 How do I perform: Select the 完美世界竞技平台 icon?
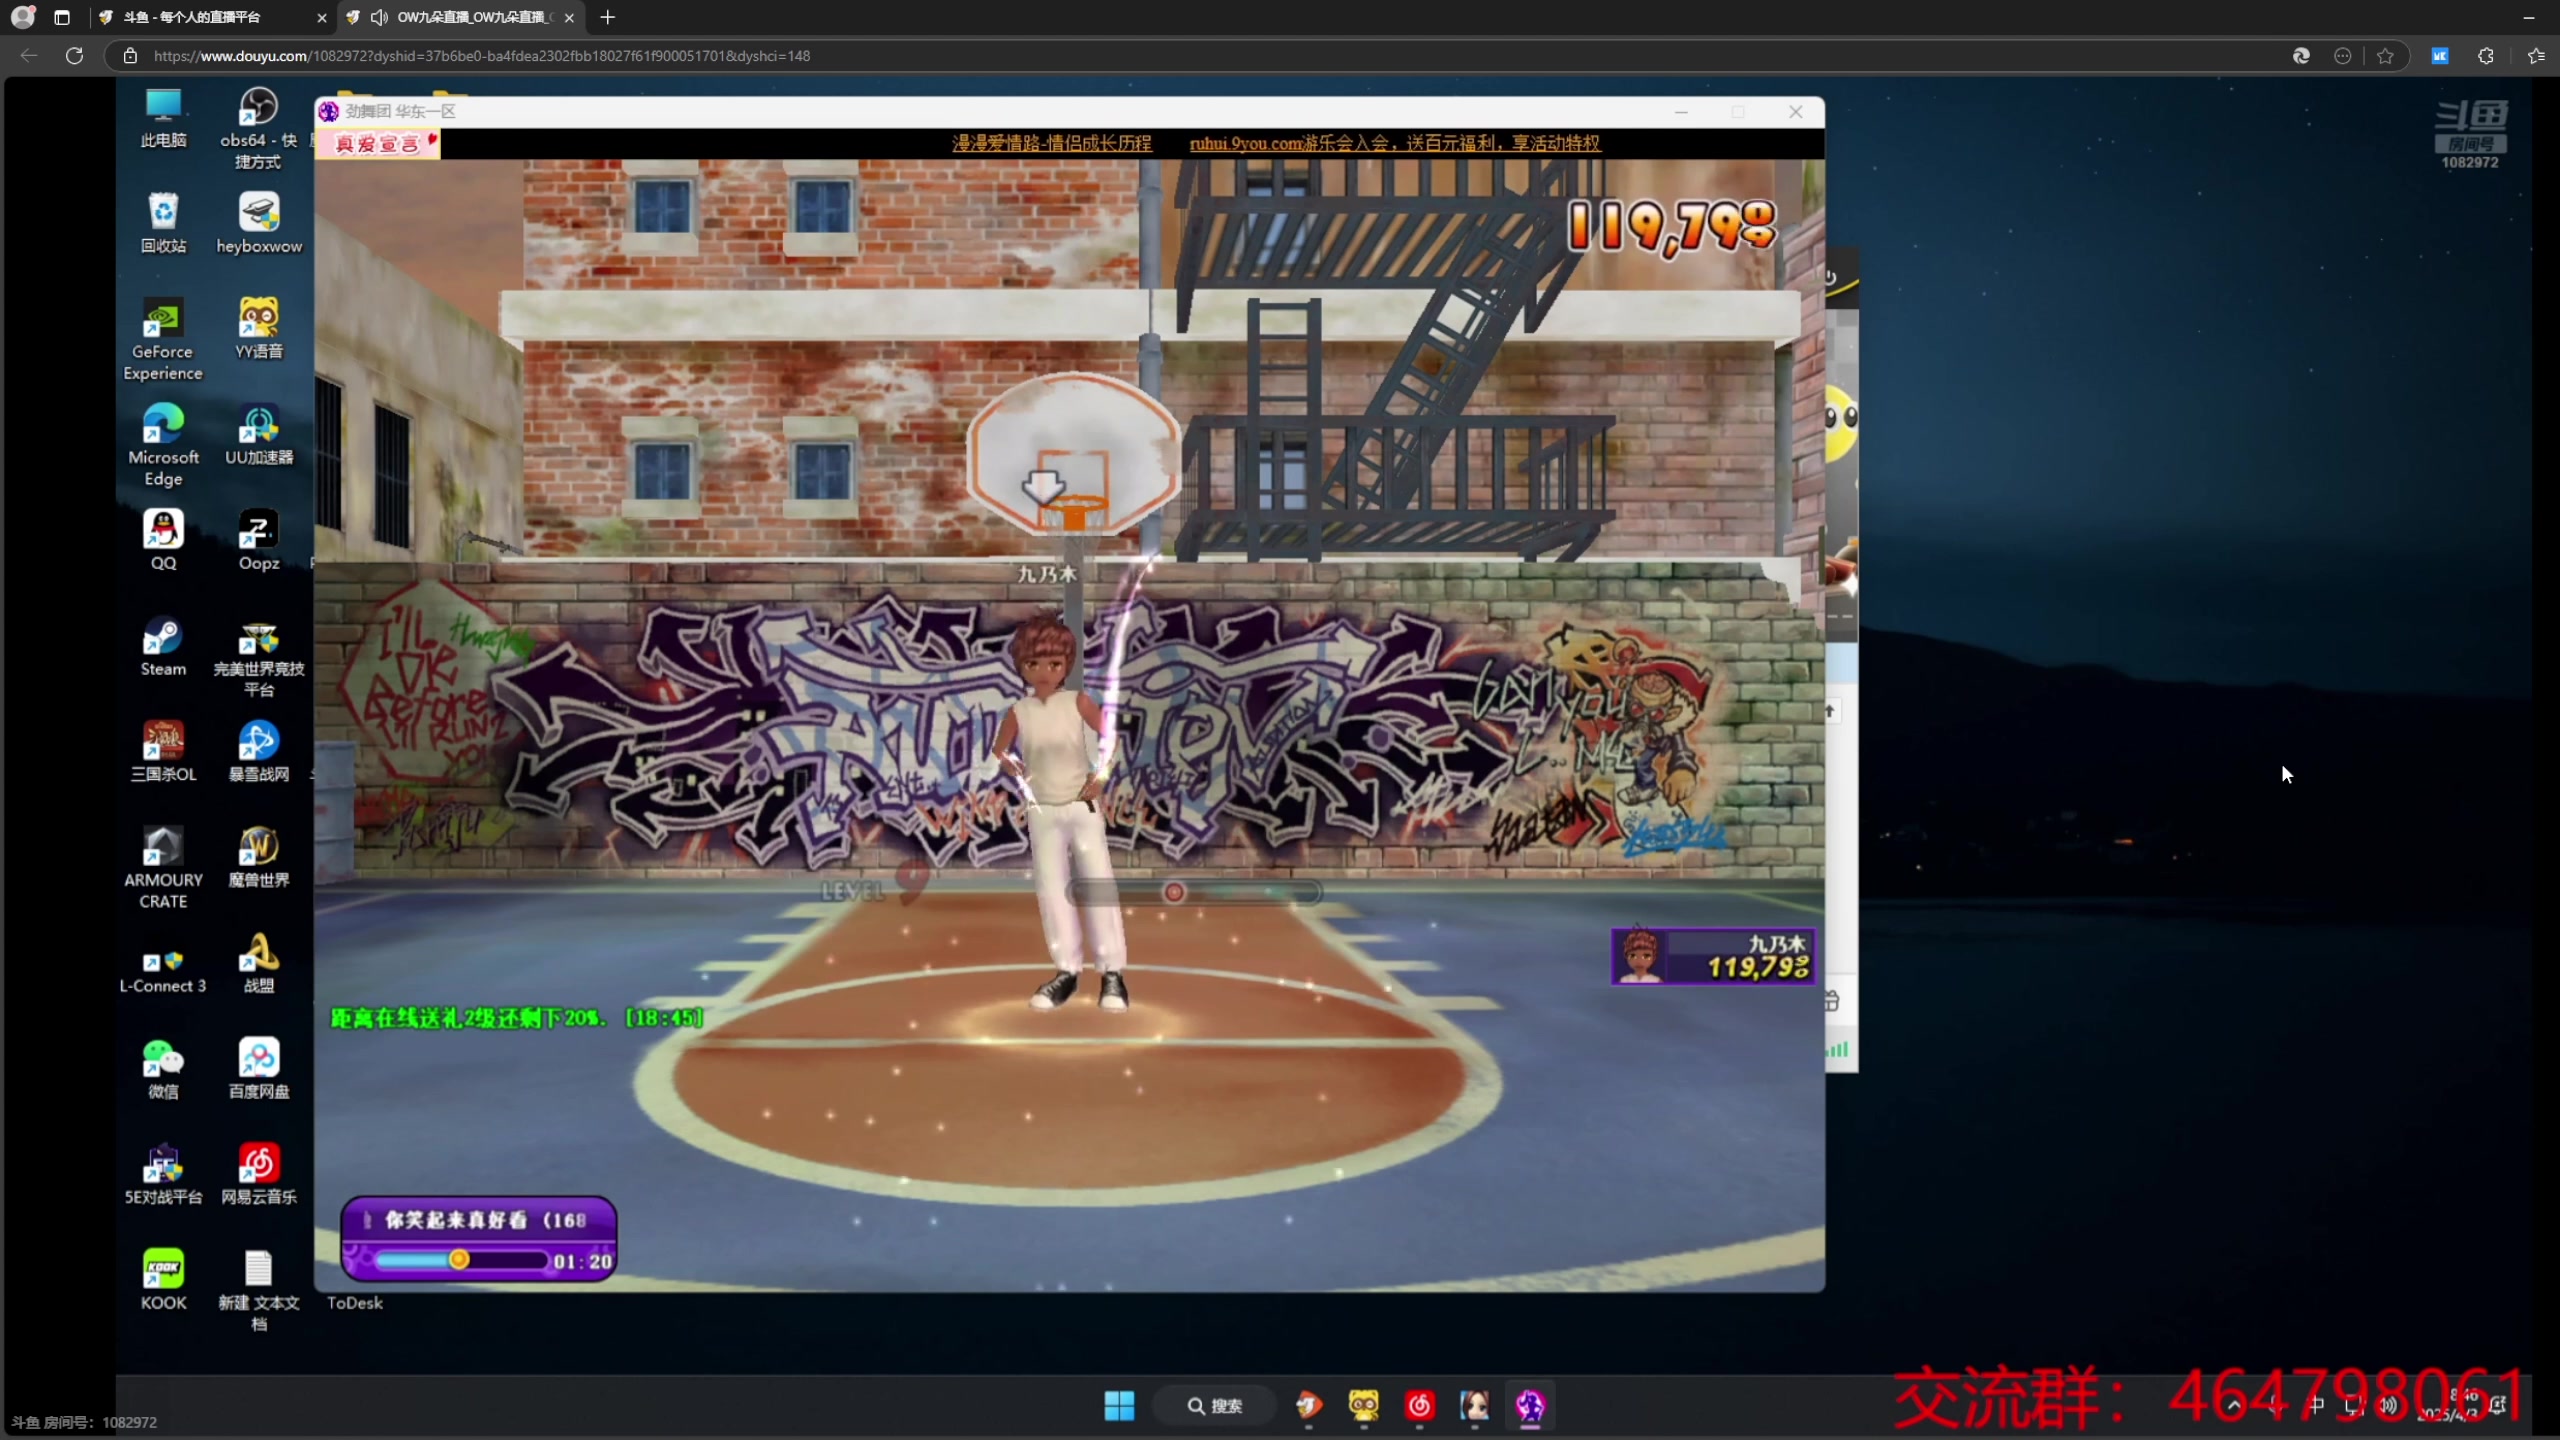[259, 657]
